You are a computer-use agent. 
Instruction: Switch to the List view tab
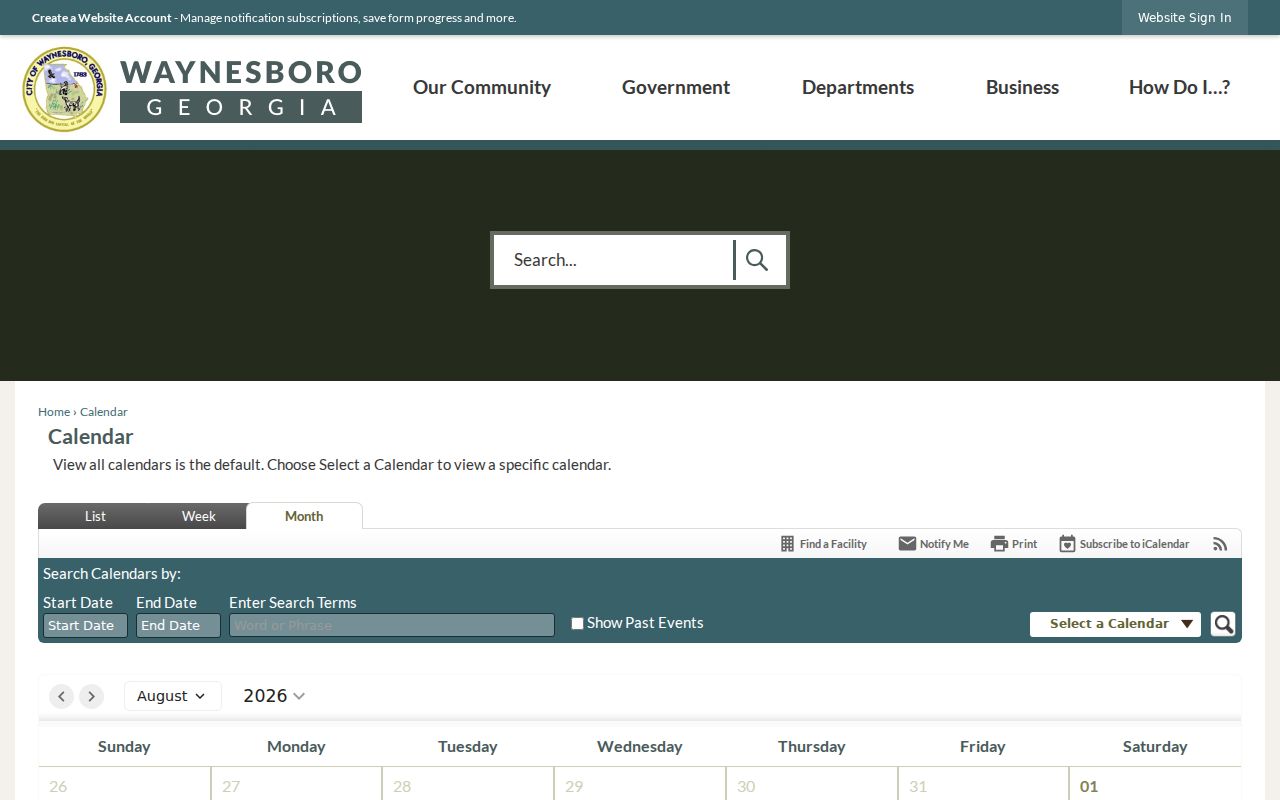95,516
